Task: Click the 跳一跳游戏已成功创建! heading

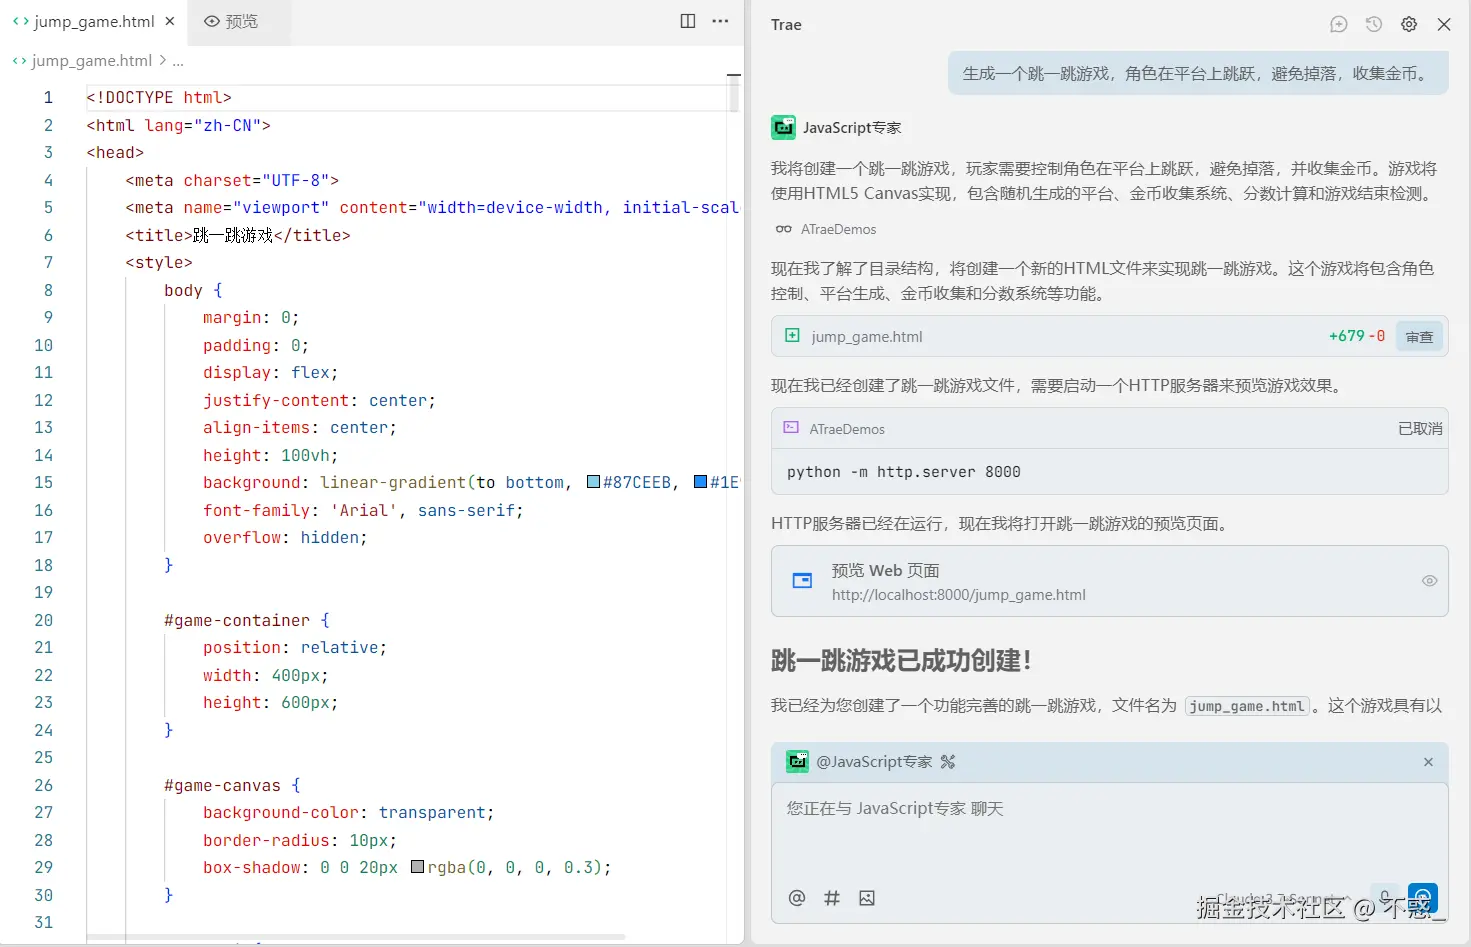Action: coord(901,661)
